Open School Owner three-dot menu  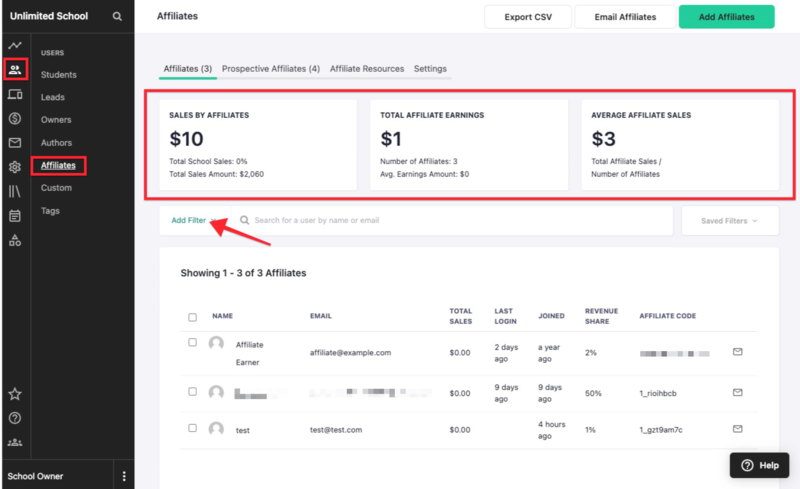[124, 476]
